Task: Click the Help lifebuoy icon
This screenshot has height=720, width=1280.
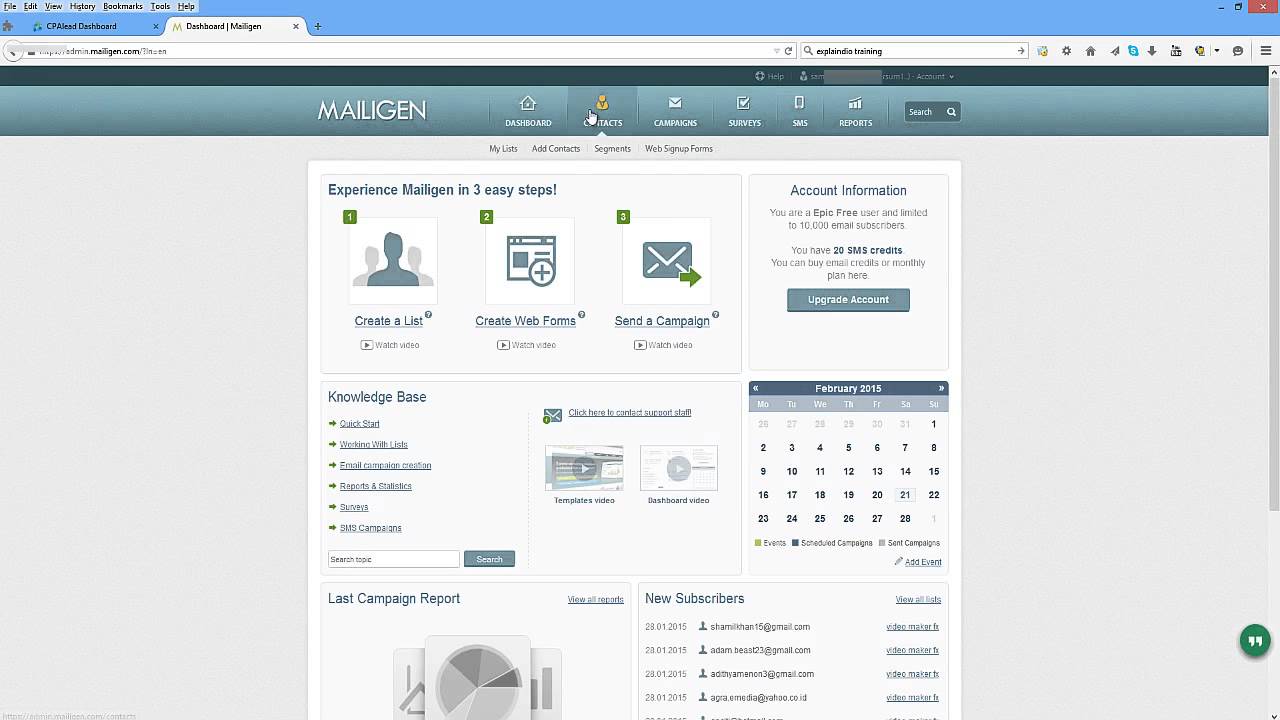Action: point(760,76)
